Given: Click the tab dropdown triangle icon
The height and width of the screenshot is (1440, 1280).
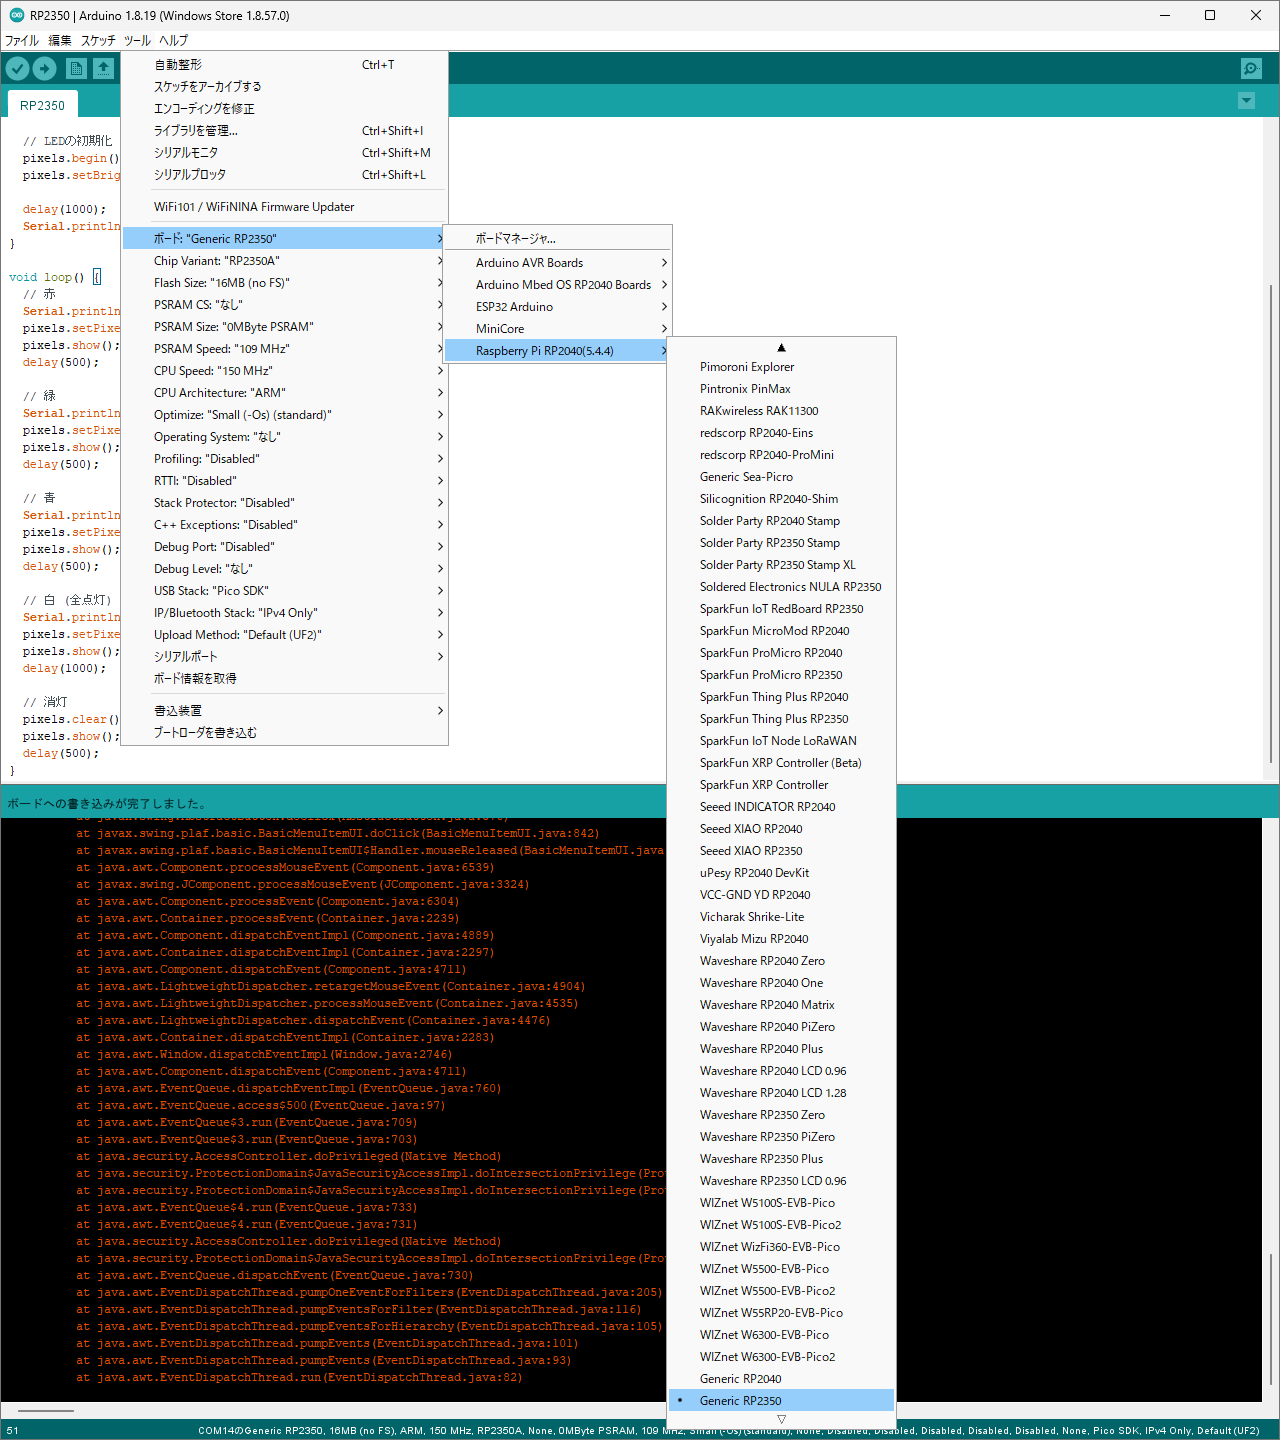Looking at the screenshot, I should (1246, 101).
